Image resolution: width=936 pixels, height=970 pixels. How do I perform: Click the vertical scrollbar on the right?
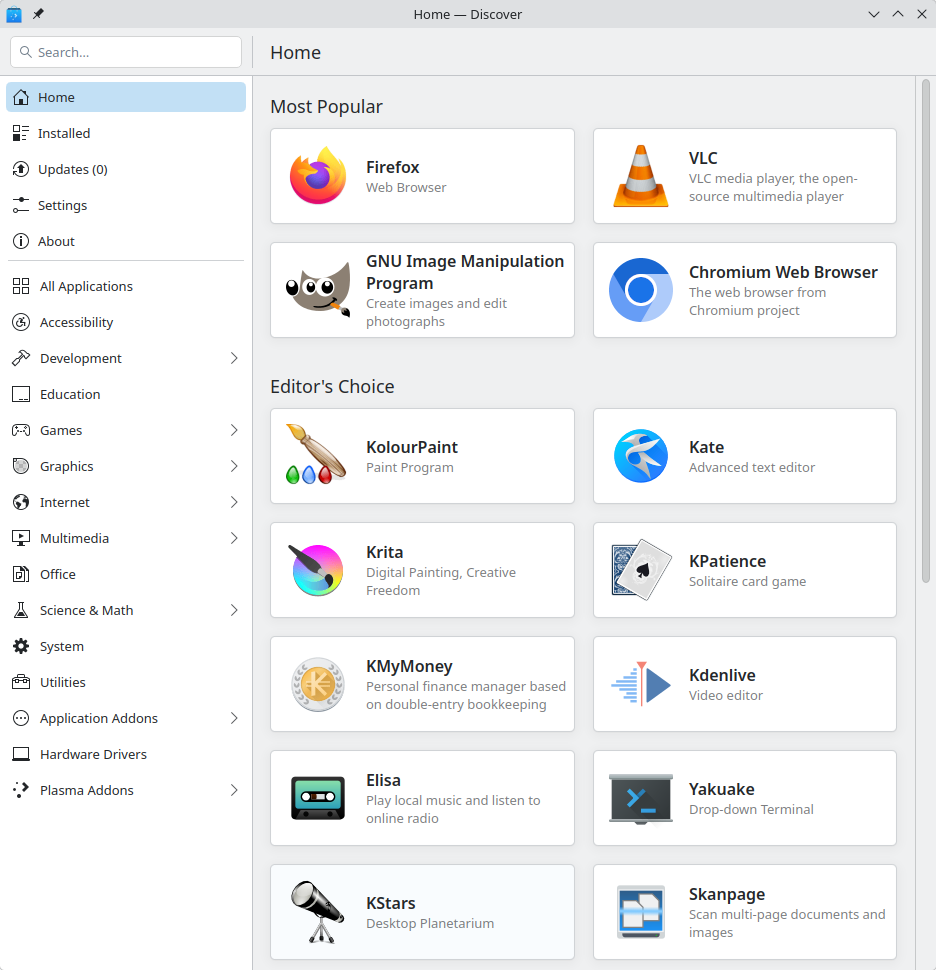(925, 330)
